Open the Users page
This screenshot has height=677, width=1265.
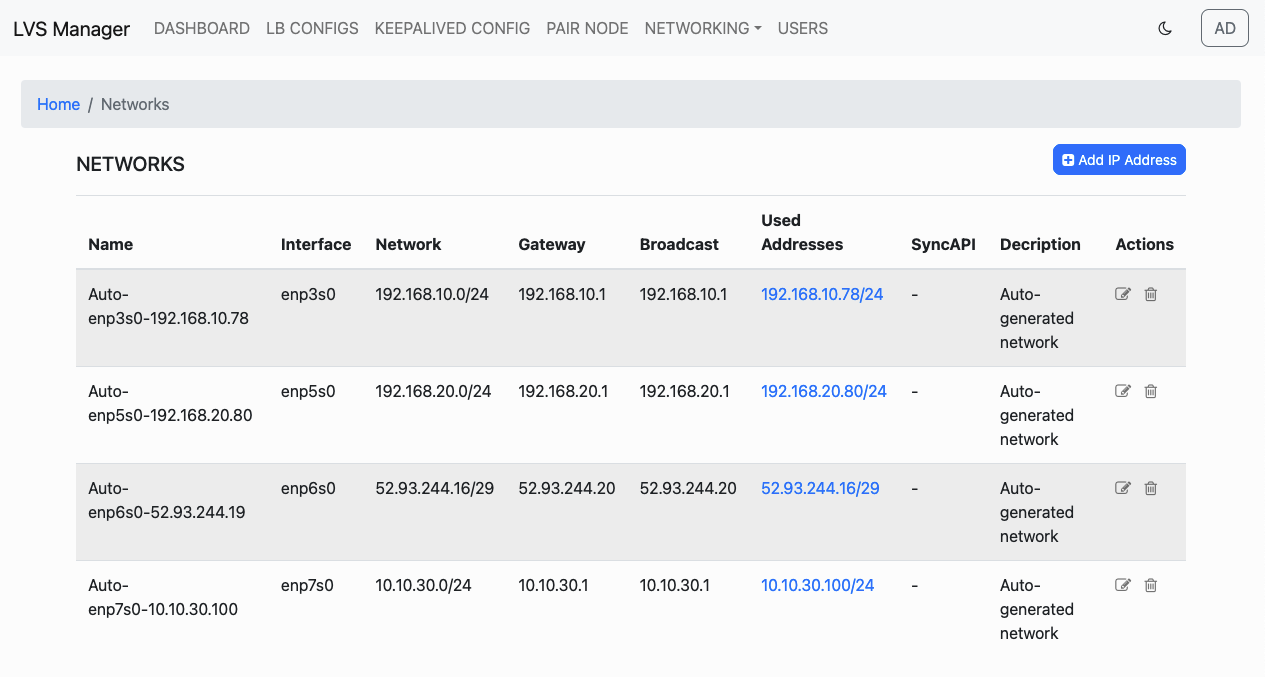[803, 28]
